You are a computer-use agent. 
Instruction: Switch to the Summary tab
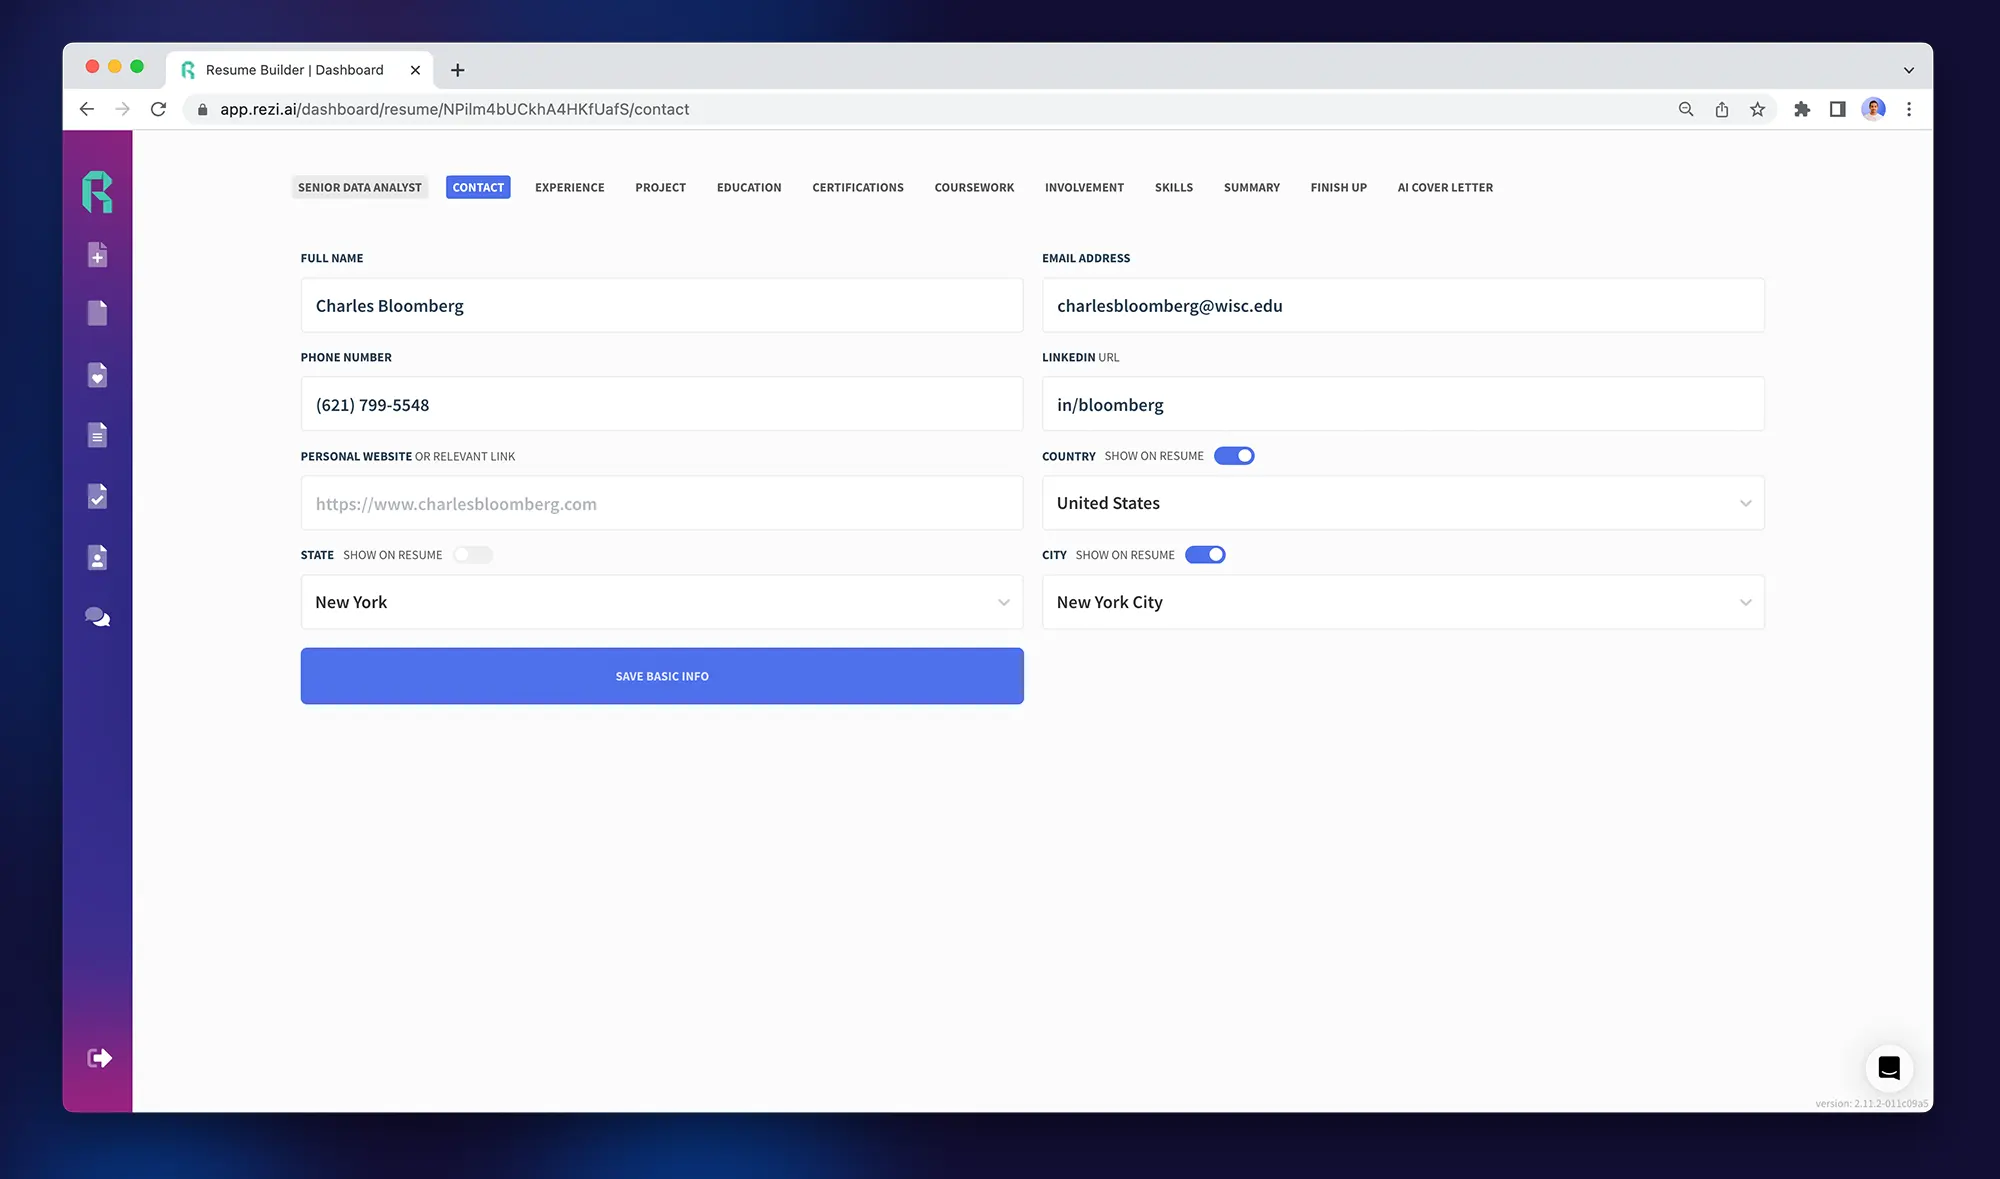coord(1252,187)
